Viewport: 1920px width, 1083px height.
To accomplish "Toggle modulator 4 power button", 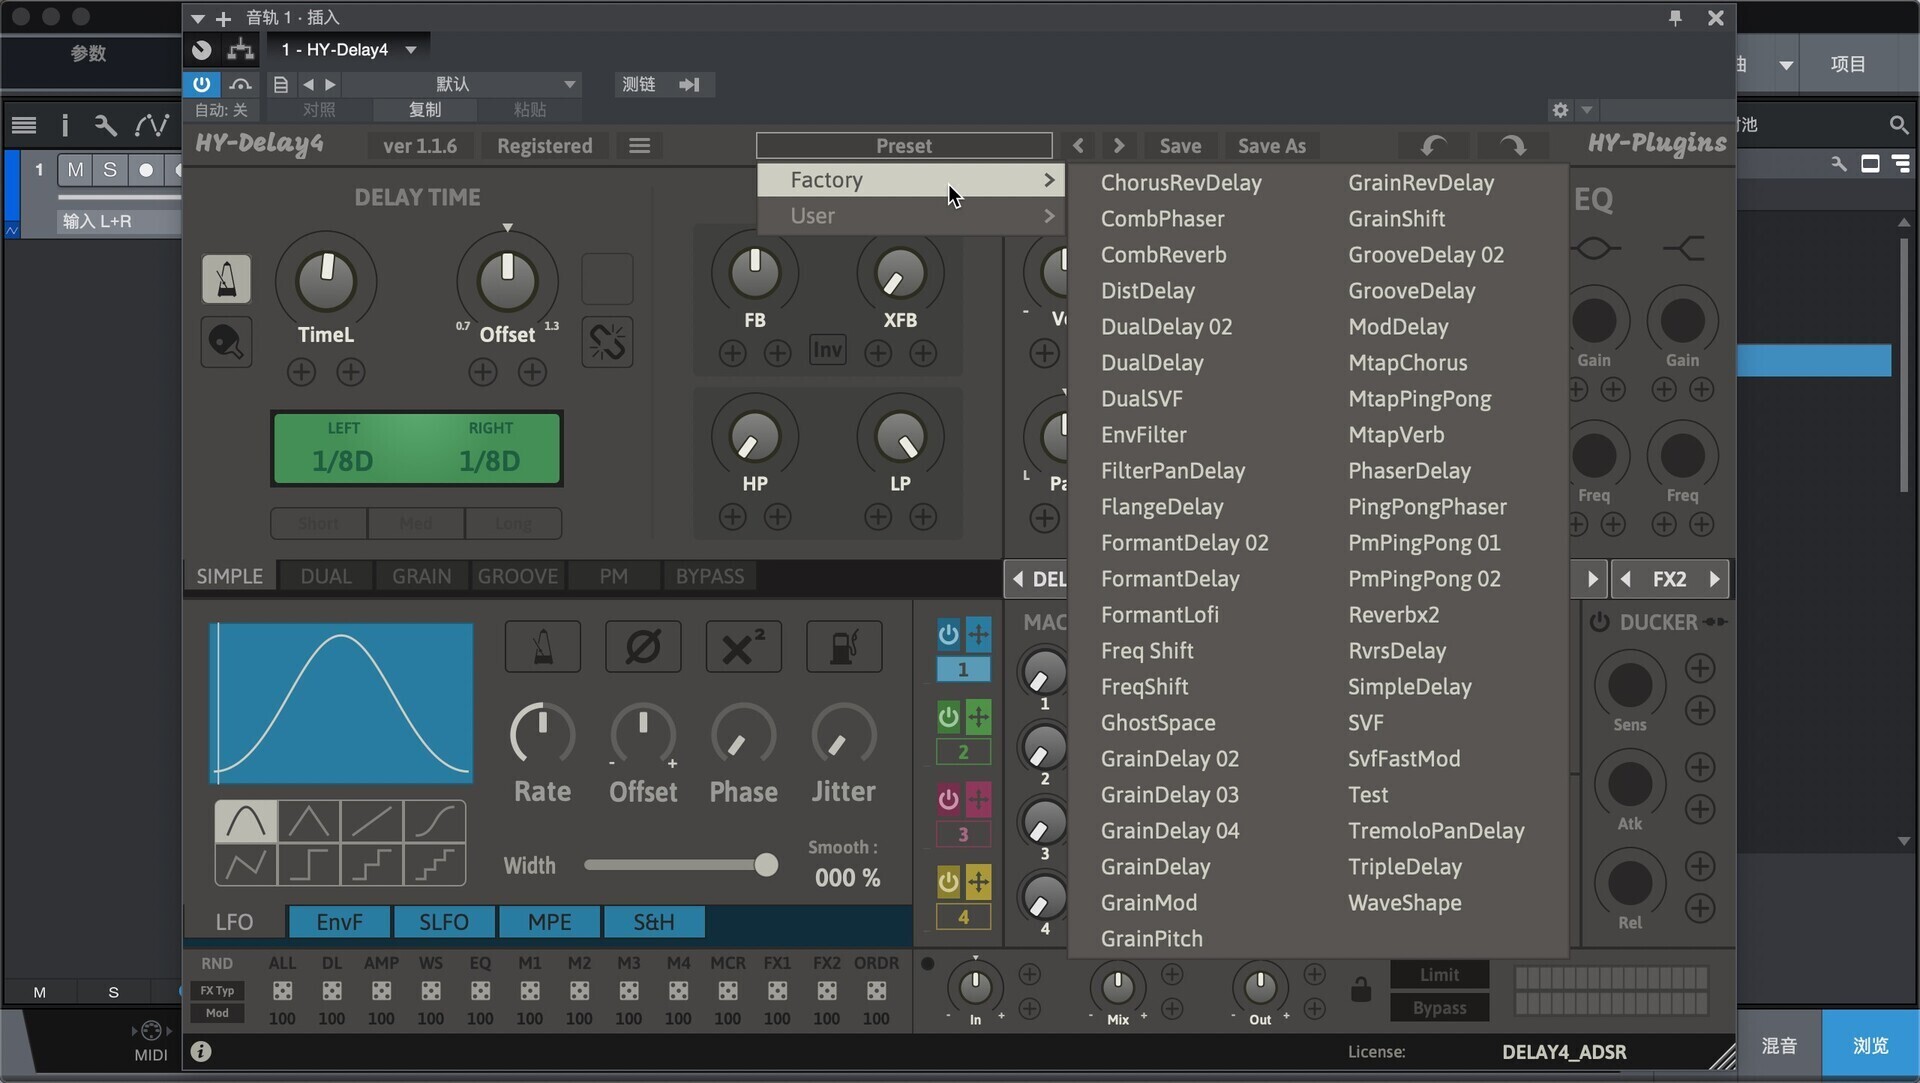I will pos(948,882).
